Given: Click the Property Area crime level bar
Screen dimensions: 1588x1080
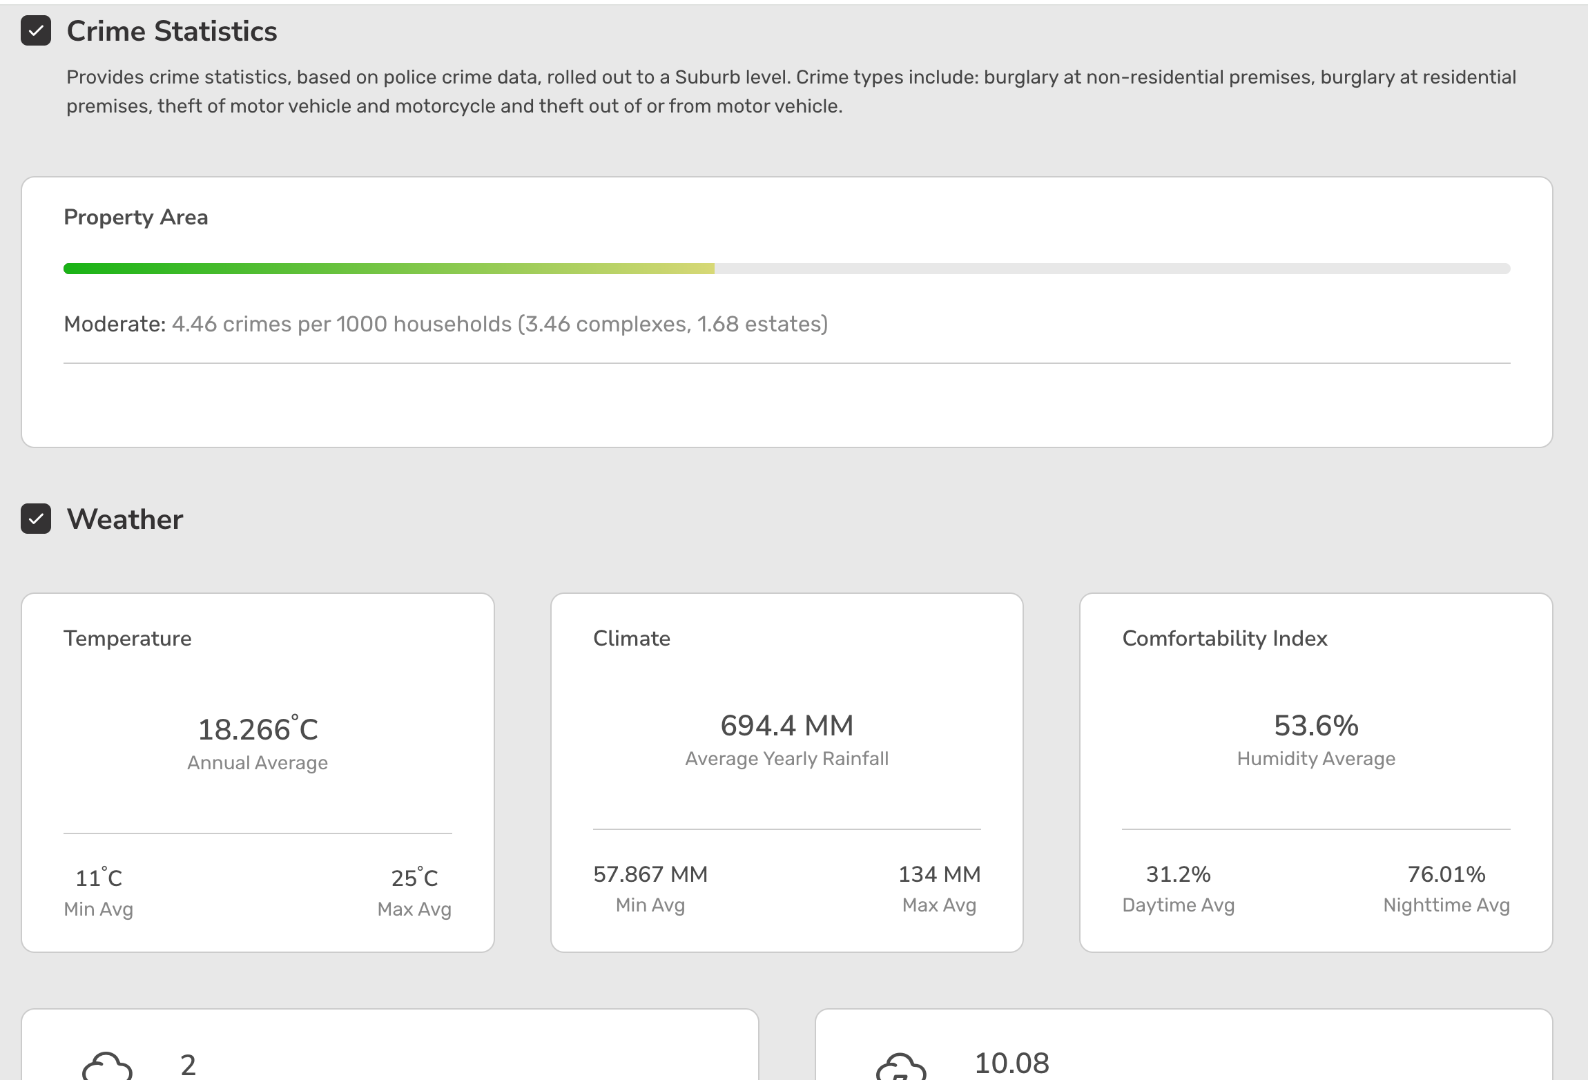Looking at the screenshot, I should click(x=786, y=268).
